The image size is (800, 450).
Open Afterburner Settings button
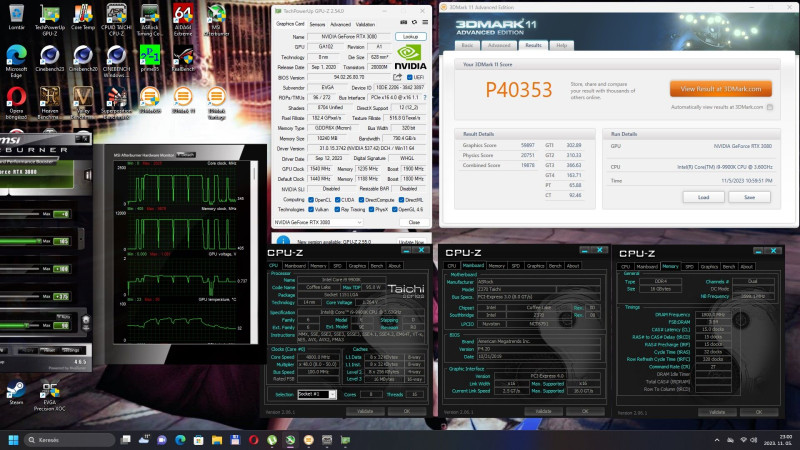coord(71,351)
